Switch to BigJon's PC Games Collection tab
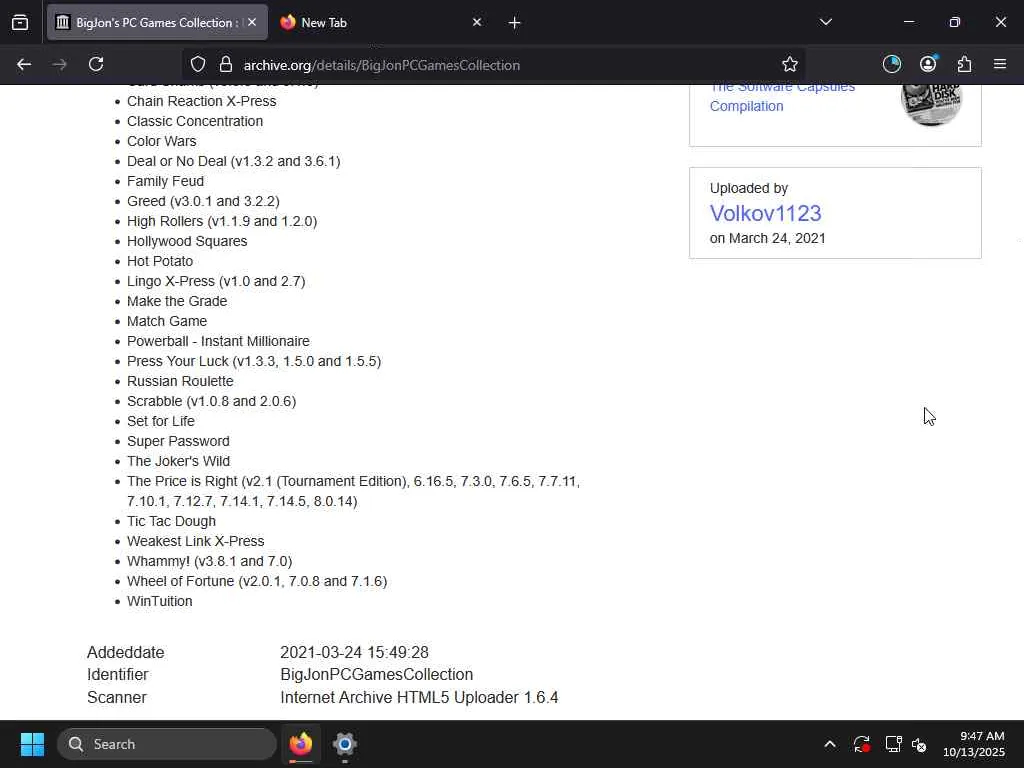The width and height of the screenshot is (1024, 768). tap(157, 22)
